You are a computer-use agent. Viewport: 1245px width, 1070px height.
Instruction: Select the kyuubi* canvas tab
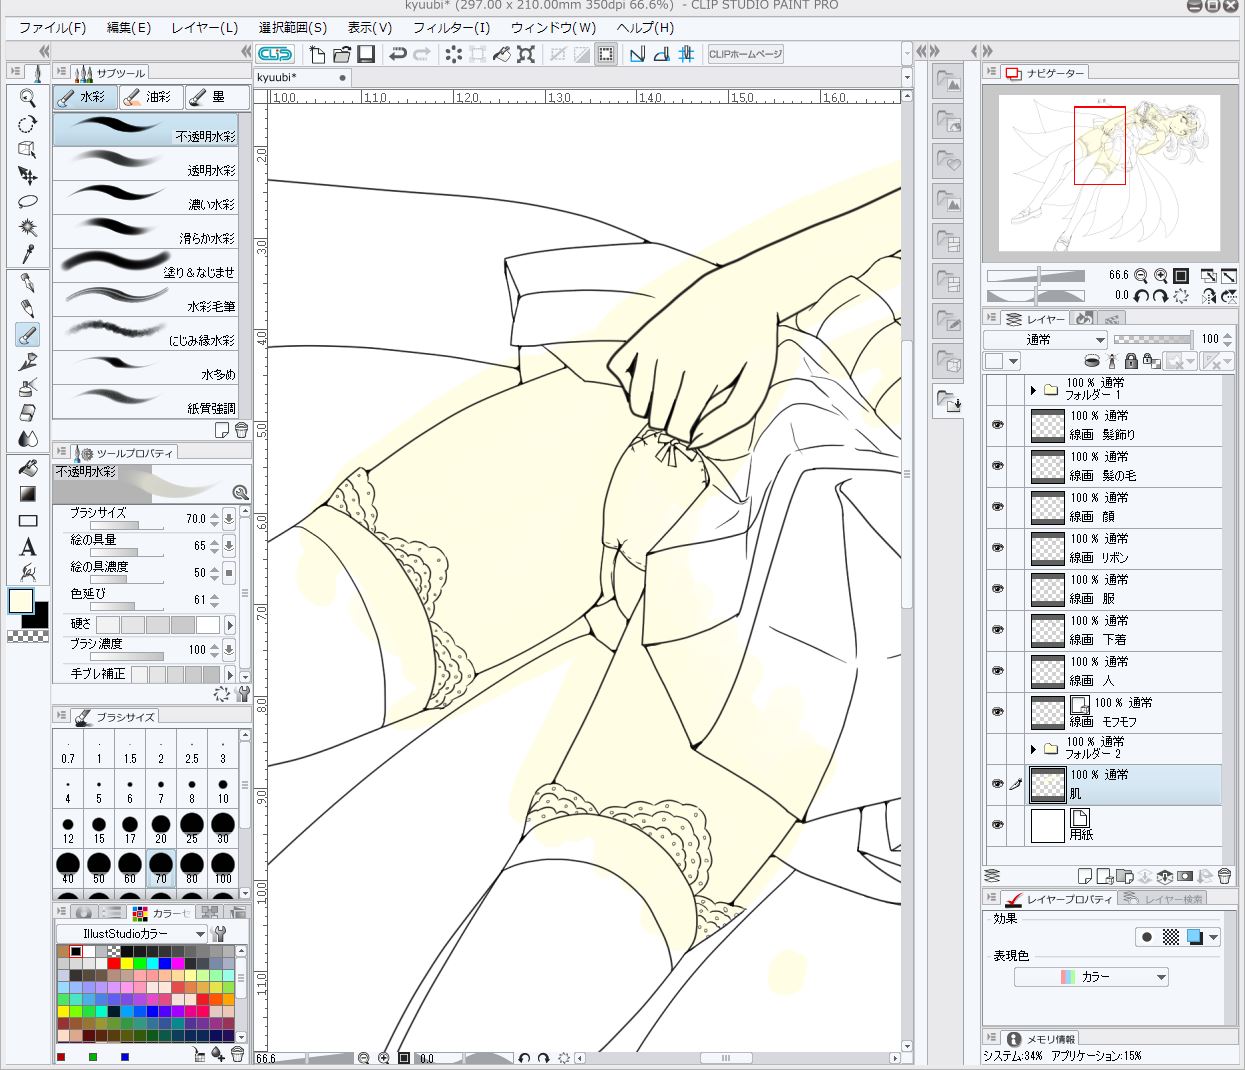pyautogui.click(x=304, y=77)
